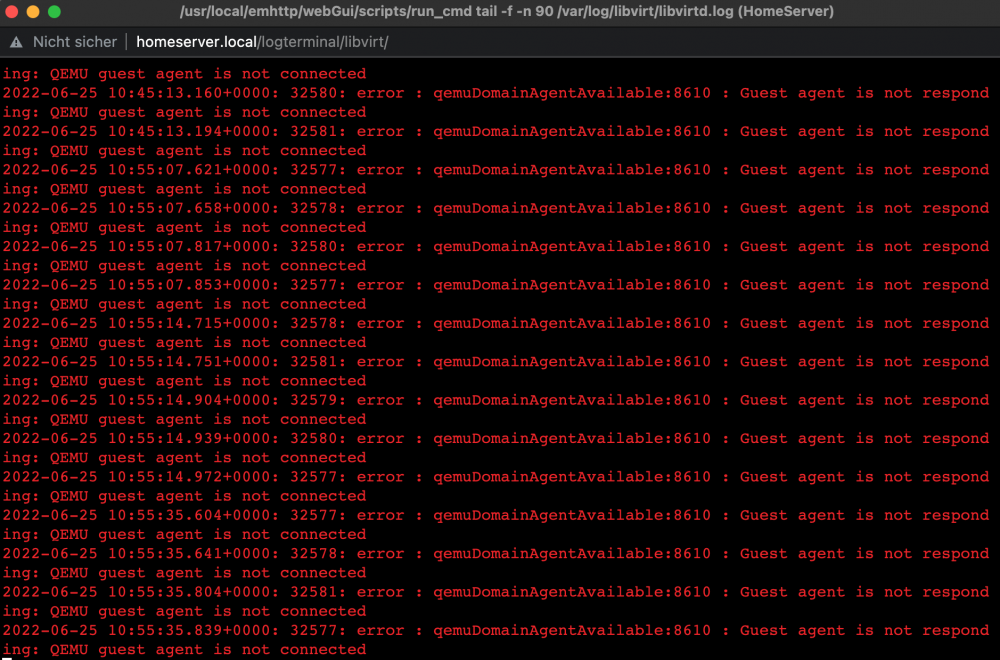Select log line timestamped 10:55:07.658+0000
The width and height of the screenshot is (1000, 660).
point(496,208)
